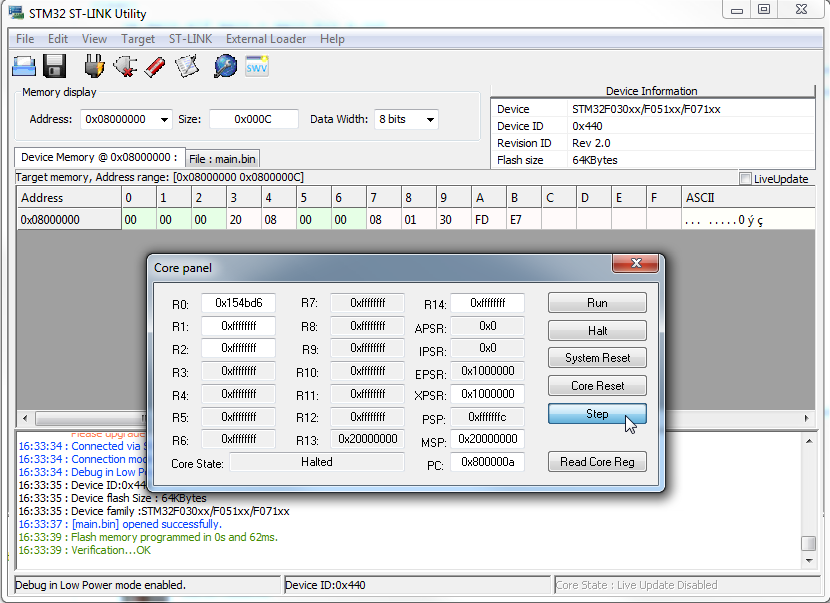Connect to the target using the plug icon
This screenshot has height=603, width=830.
(94, 67)
